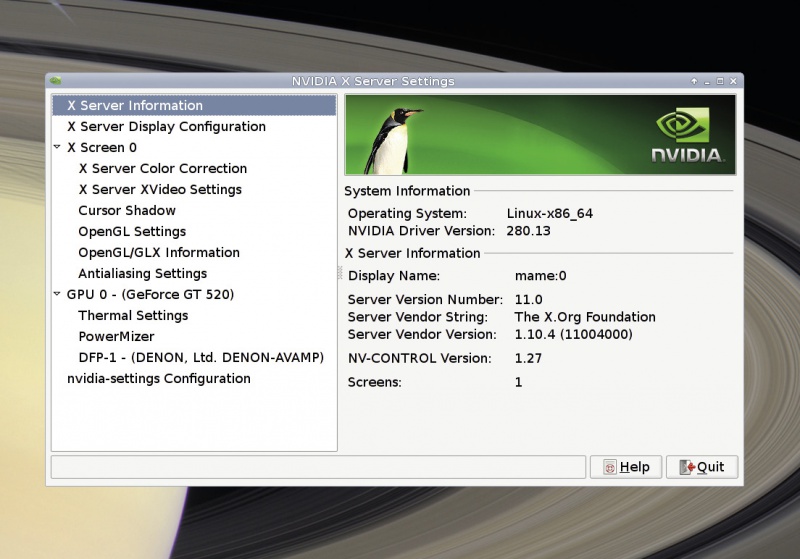Close the NVIDIA X Server Settings window

tap(733, 81)
